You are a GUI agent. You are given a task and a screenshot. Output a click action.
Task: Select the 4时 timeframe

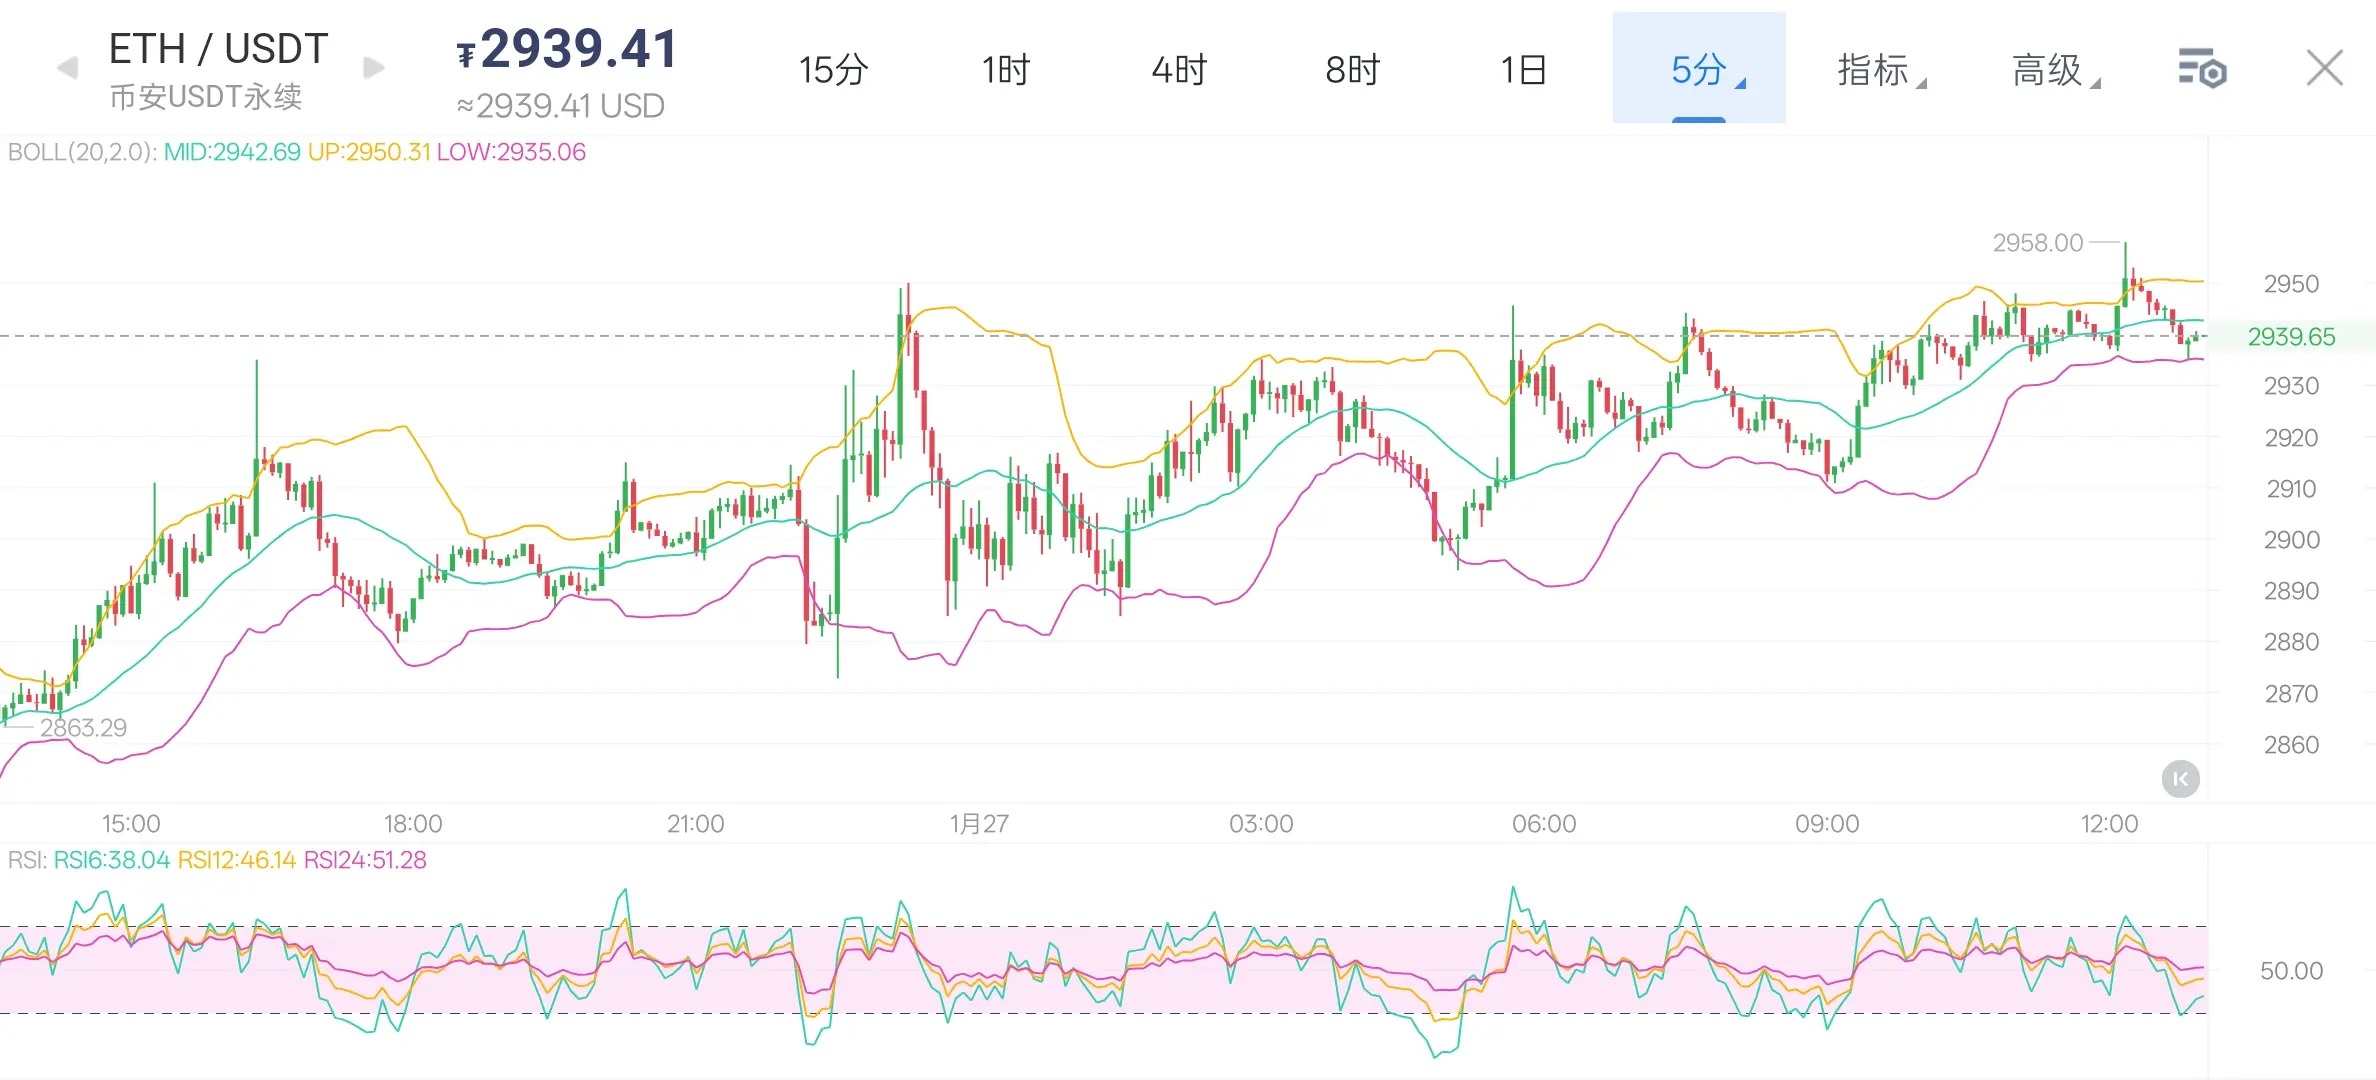pos(1179,70)
